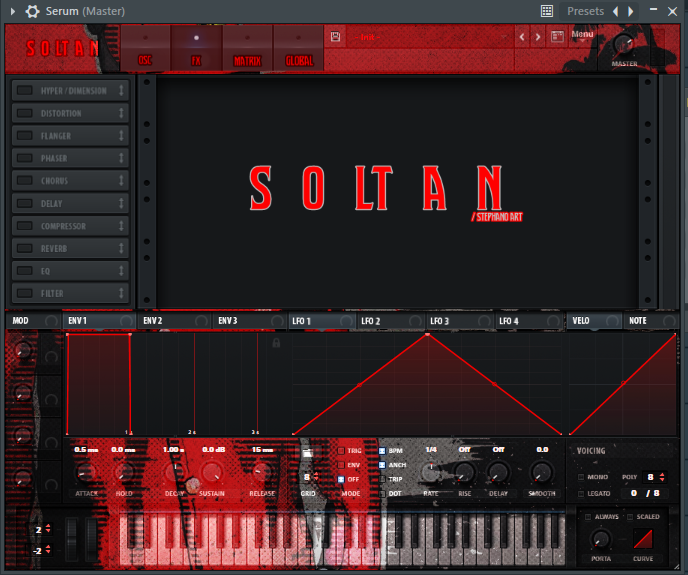Click the COMPRESSOR reorder arrow handle
Screen dimensions: 688x575
[x=121, y=226]
